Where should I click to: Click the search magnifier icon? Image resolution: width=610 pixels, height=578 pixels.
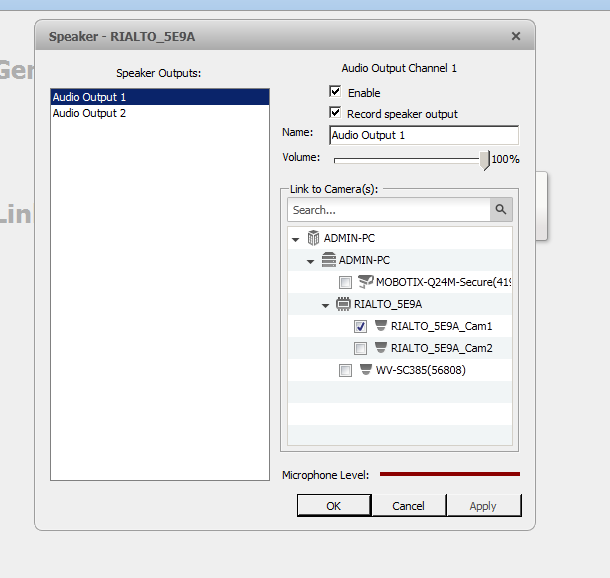[501, 210]
